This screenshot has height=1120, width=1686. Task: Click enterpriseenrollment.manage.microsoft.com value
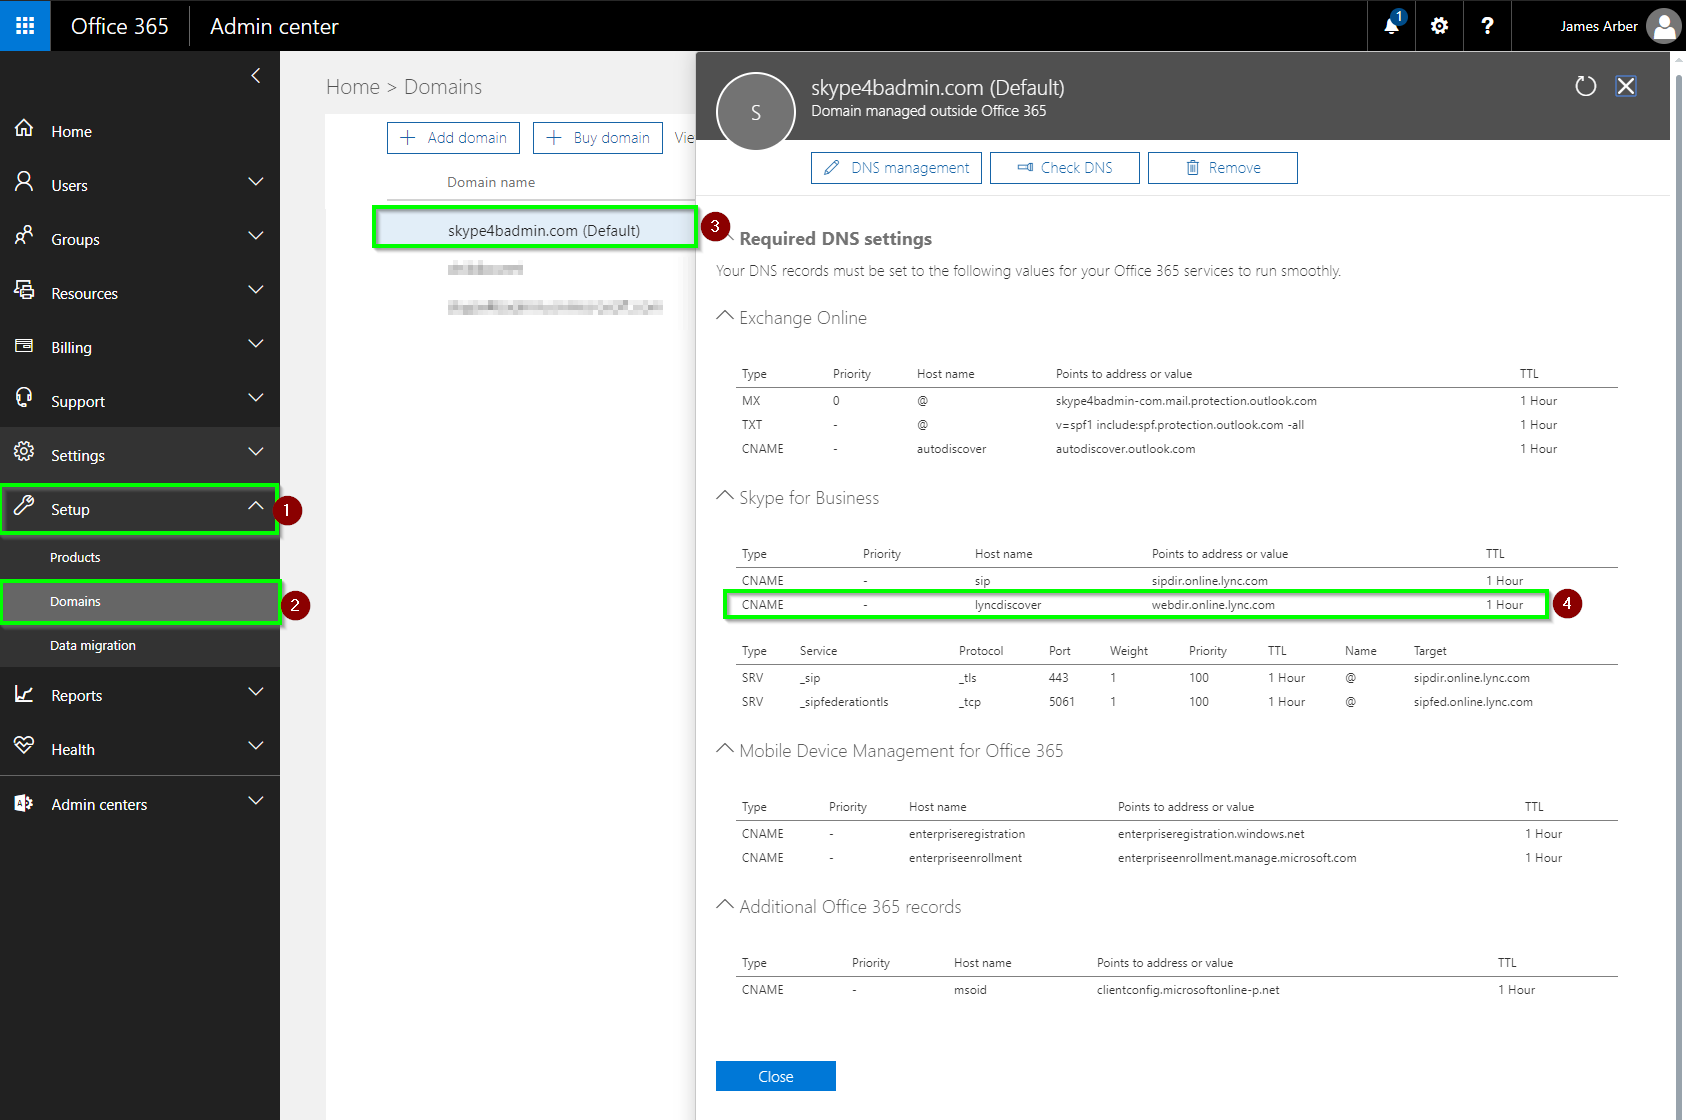tap(1237, 858)
